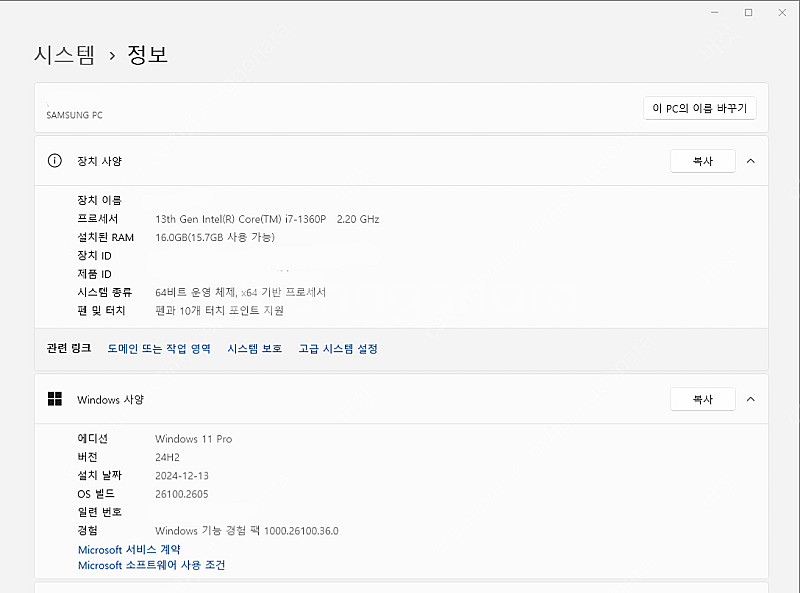Click the 프로세서 label
This screenshot has height=593, width=800.
(x=97, y=219)
